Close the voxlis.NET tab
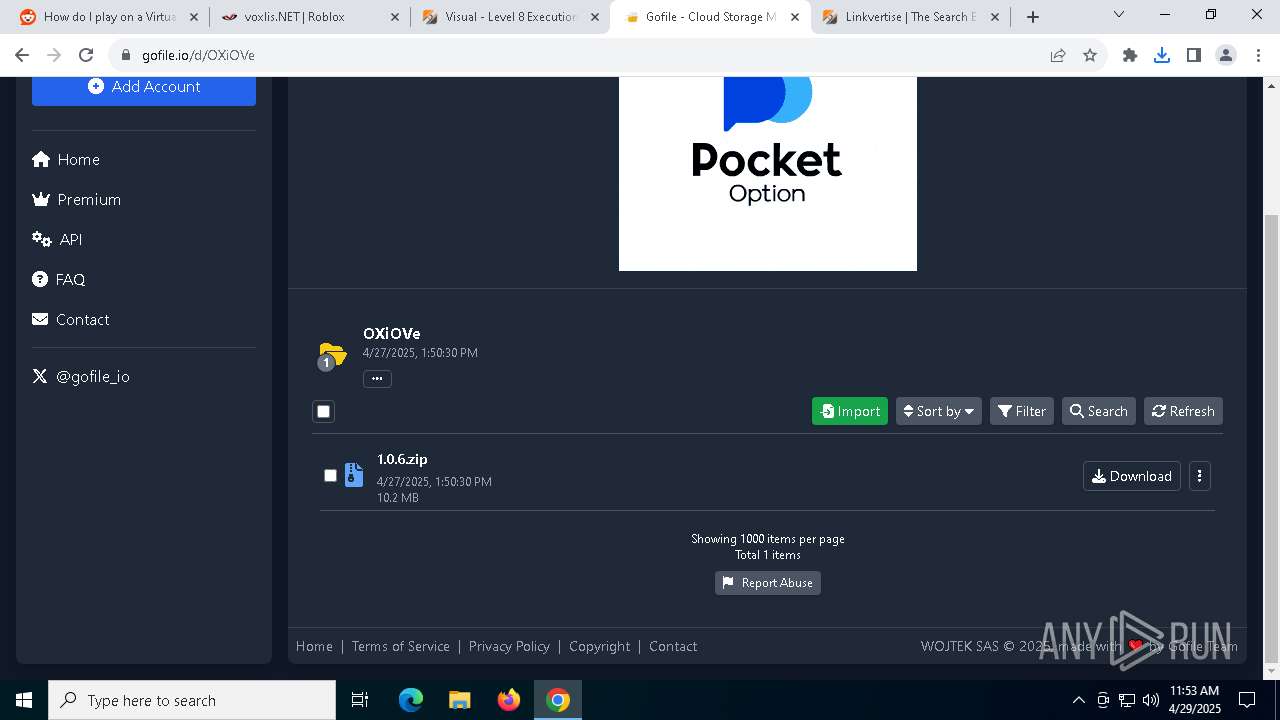This screenshot has height=720, width=1280. click(395, 17)
